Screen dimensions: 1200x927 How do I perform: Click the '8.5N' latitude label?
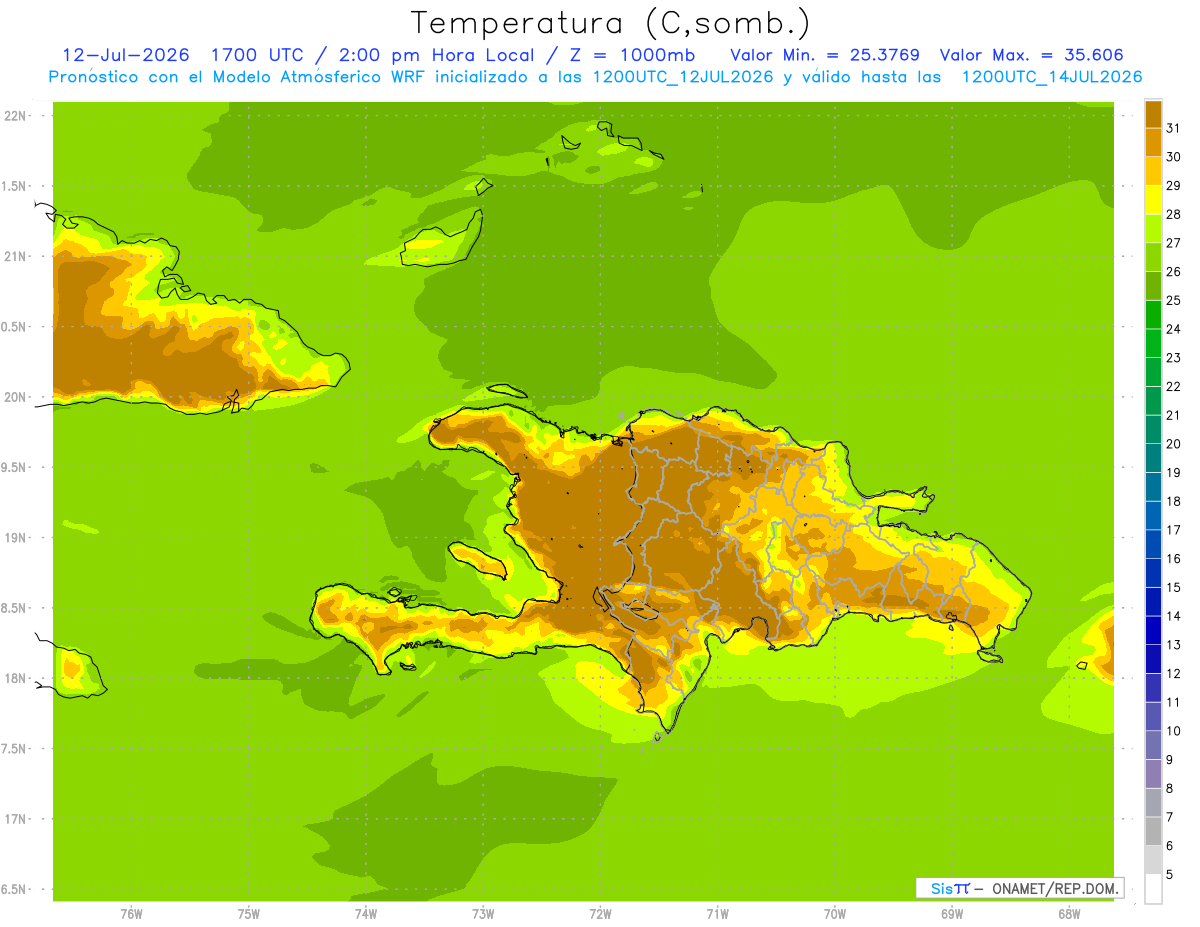[15, 608]
